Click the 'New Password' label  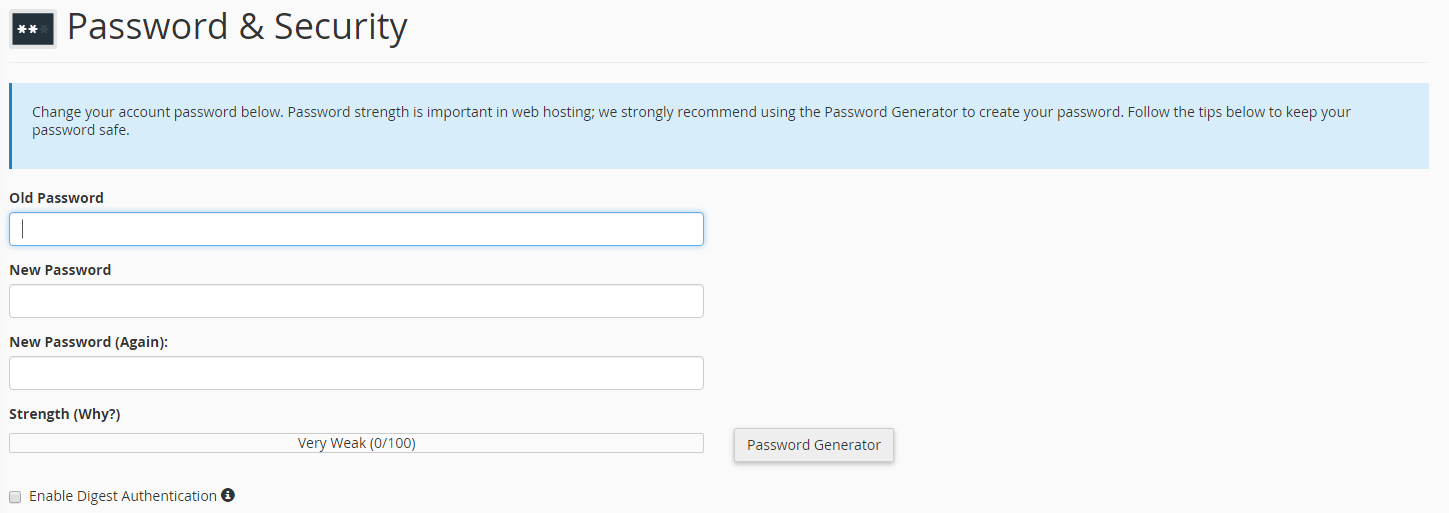(x=60, y=270)
